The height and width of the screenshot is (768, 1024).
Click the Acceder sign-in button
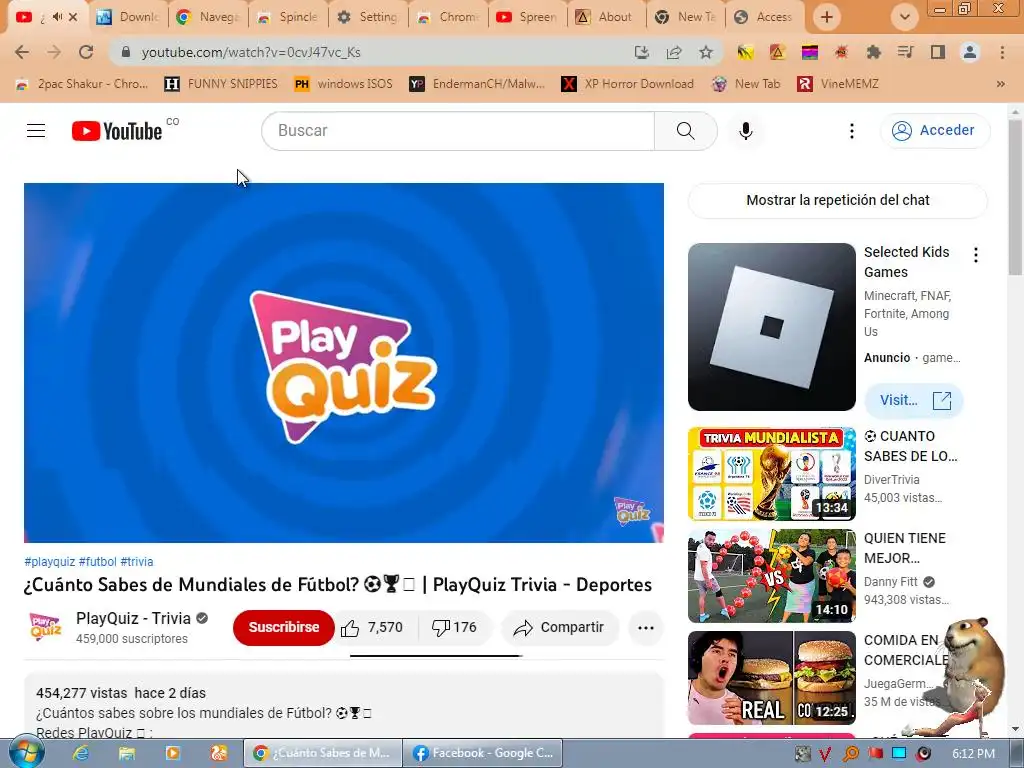pyautogui.click(x=935, y=131)
